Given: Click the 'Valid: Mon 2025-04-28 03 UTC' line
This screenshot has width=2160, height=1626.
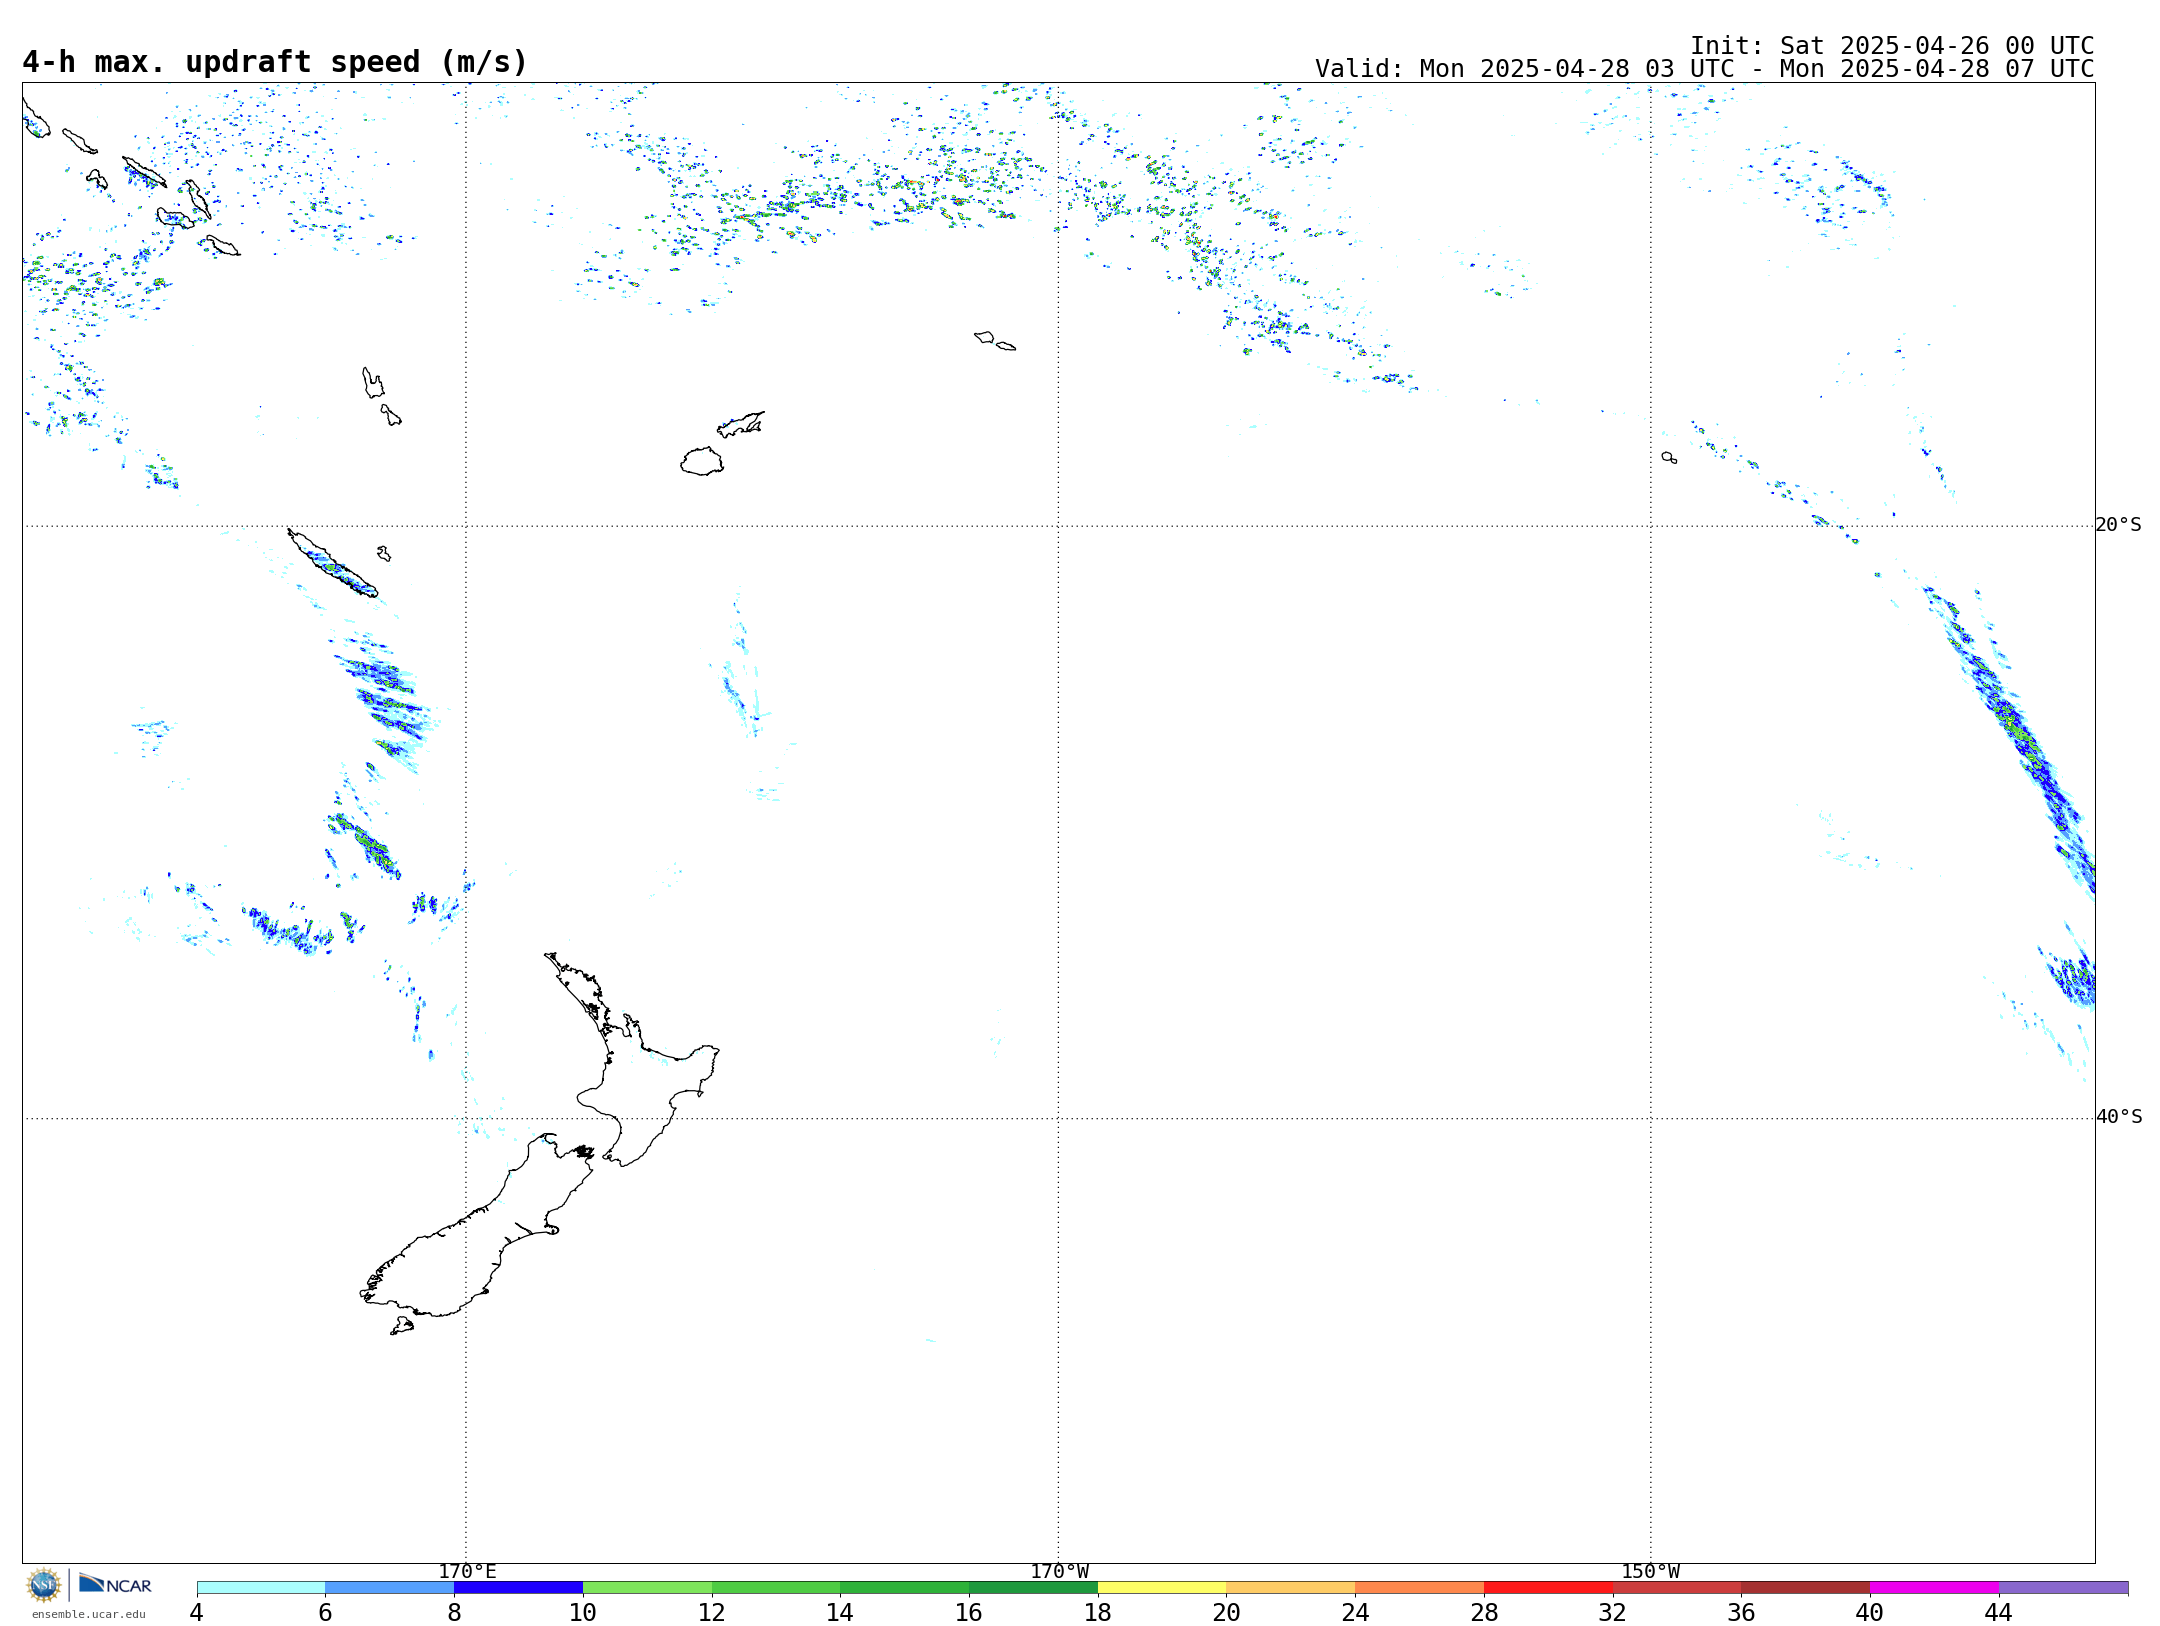Looking at the screenshot, I should (1704, 69).
